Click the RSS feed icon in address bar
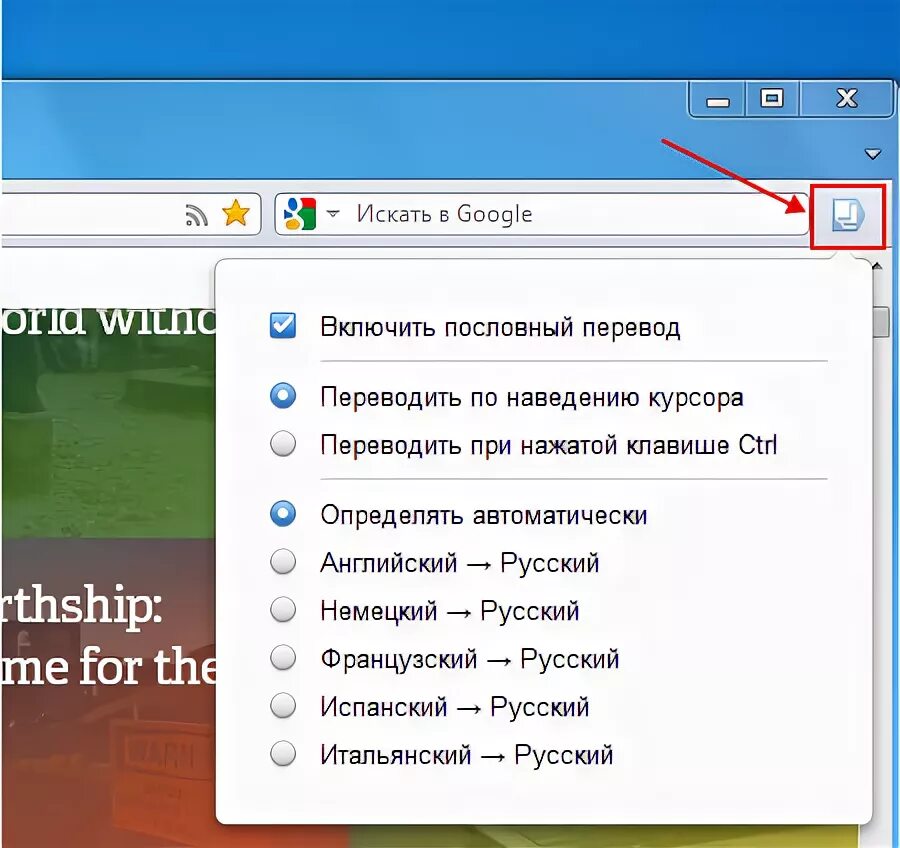The width and height of the screenshot is (900, 848). 196,215
